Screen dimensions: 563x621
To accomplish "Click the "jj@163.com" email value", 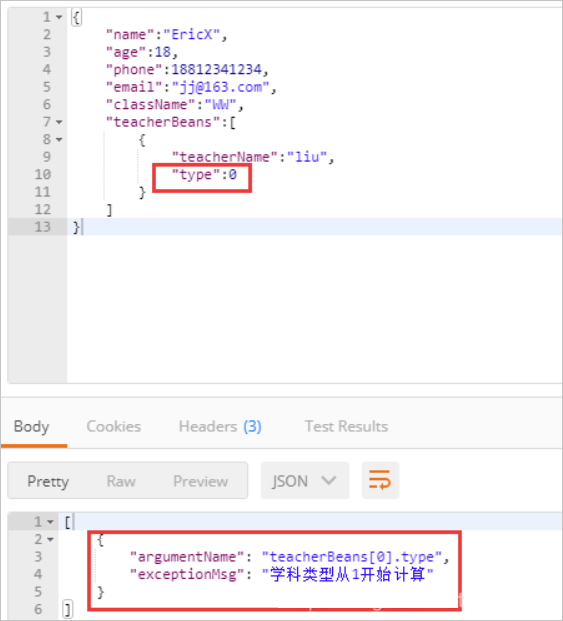I will pyautogui.click(x=221, y=87).
